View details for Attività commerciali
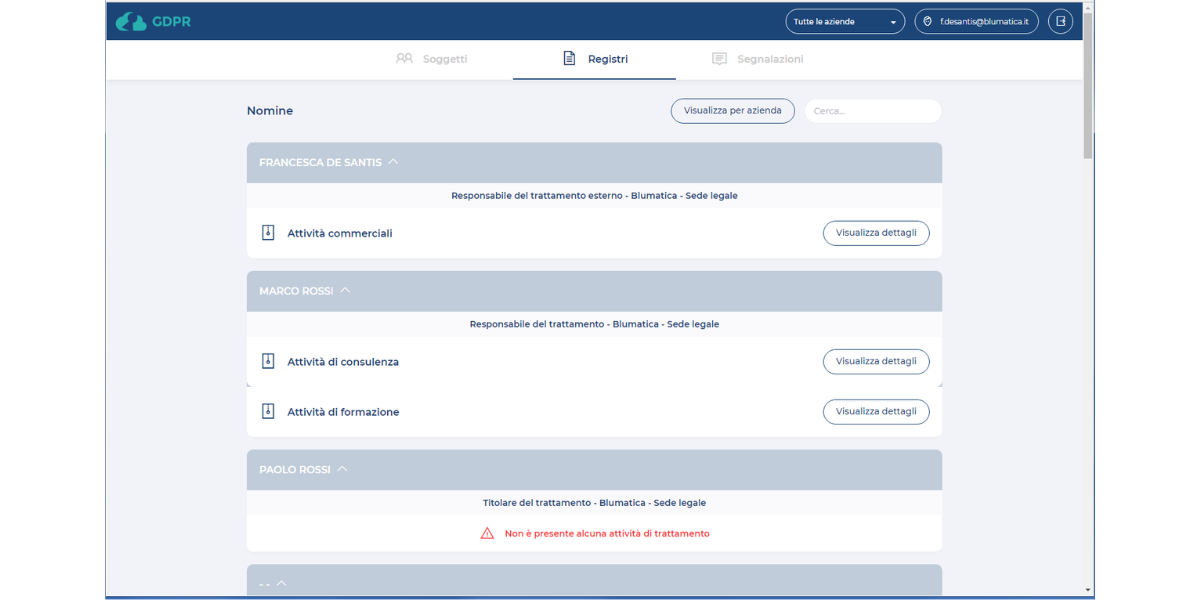The image size is (1200, 600). point(875,233)
